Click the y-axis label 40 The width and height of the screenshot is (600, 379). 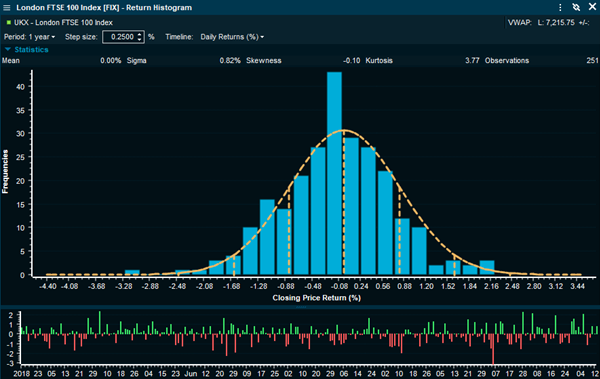point(21,87)
